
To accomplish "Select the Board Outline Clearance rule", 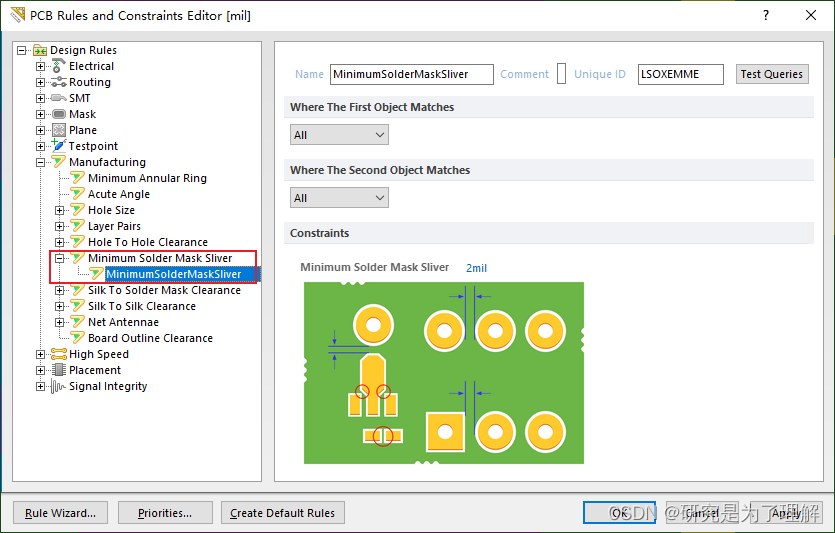I will (150, 338).
